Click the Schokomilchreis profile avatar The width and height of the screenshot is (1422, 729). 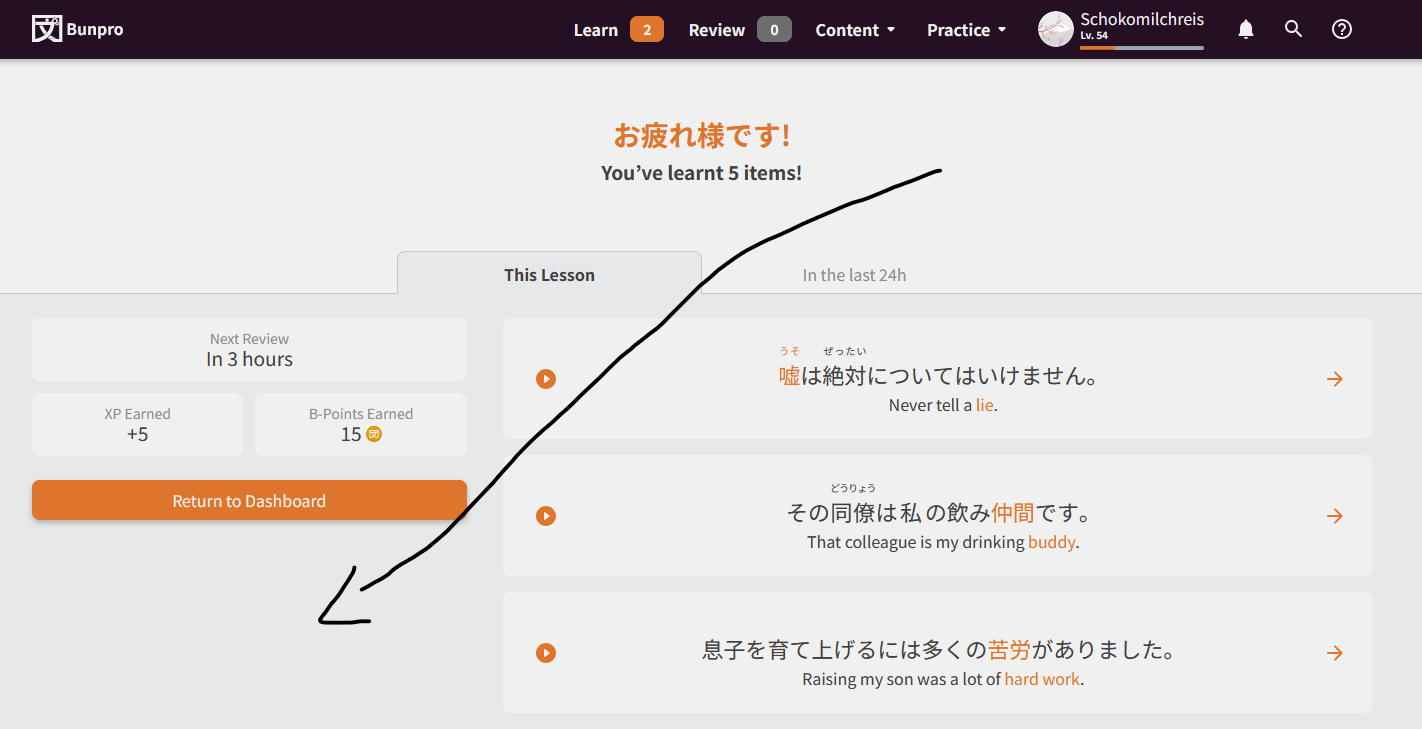(x=1055, y=30)
